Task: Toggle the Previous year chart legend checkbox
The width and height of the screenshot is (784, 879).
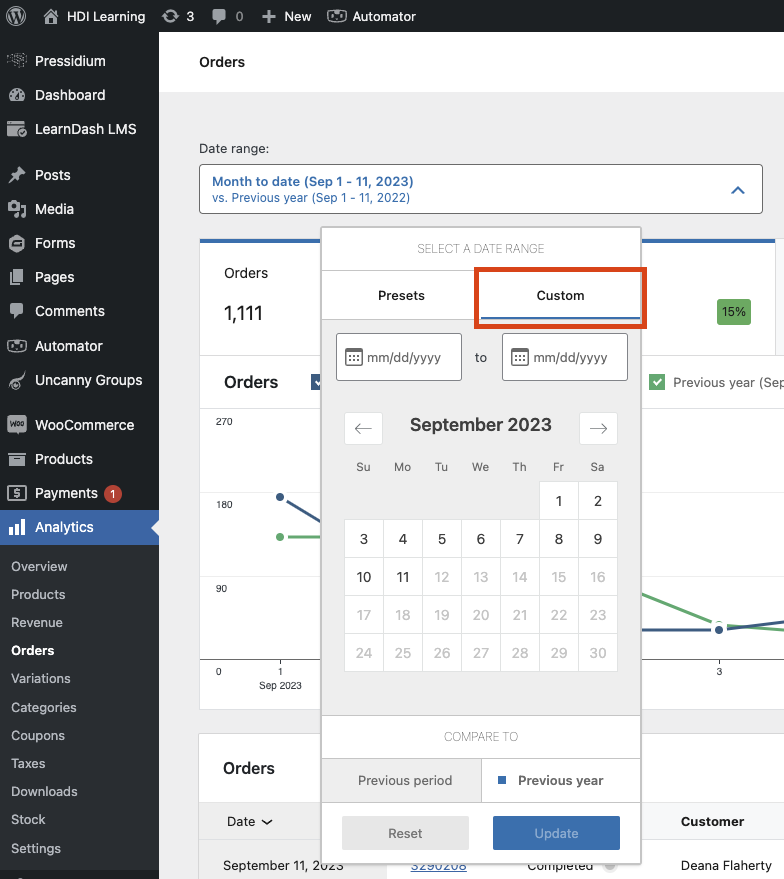Action: (x=657, y=382)
